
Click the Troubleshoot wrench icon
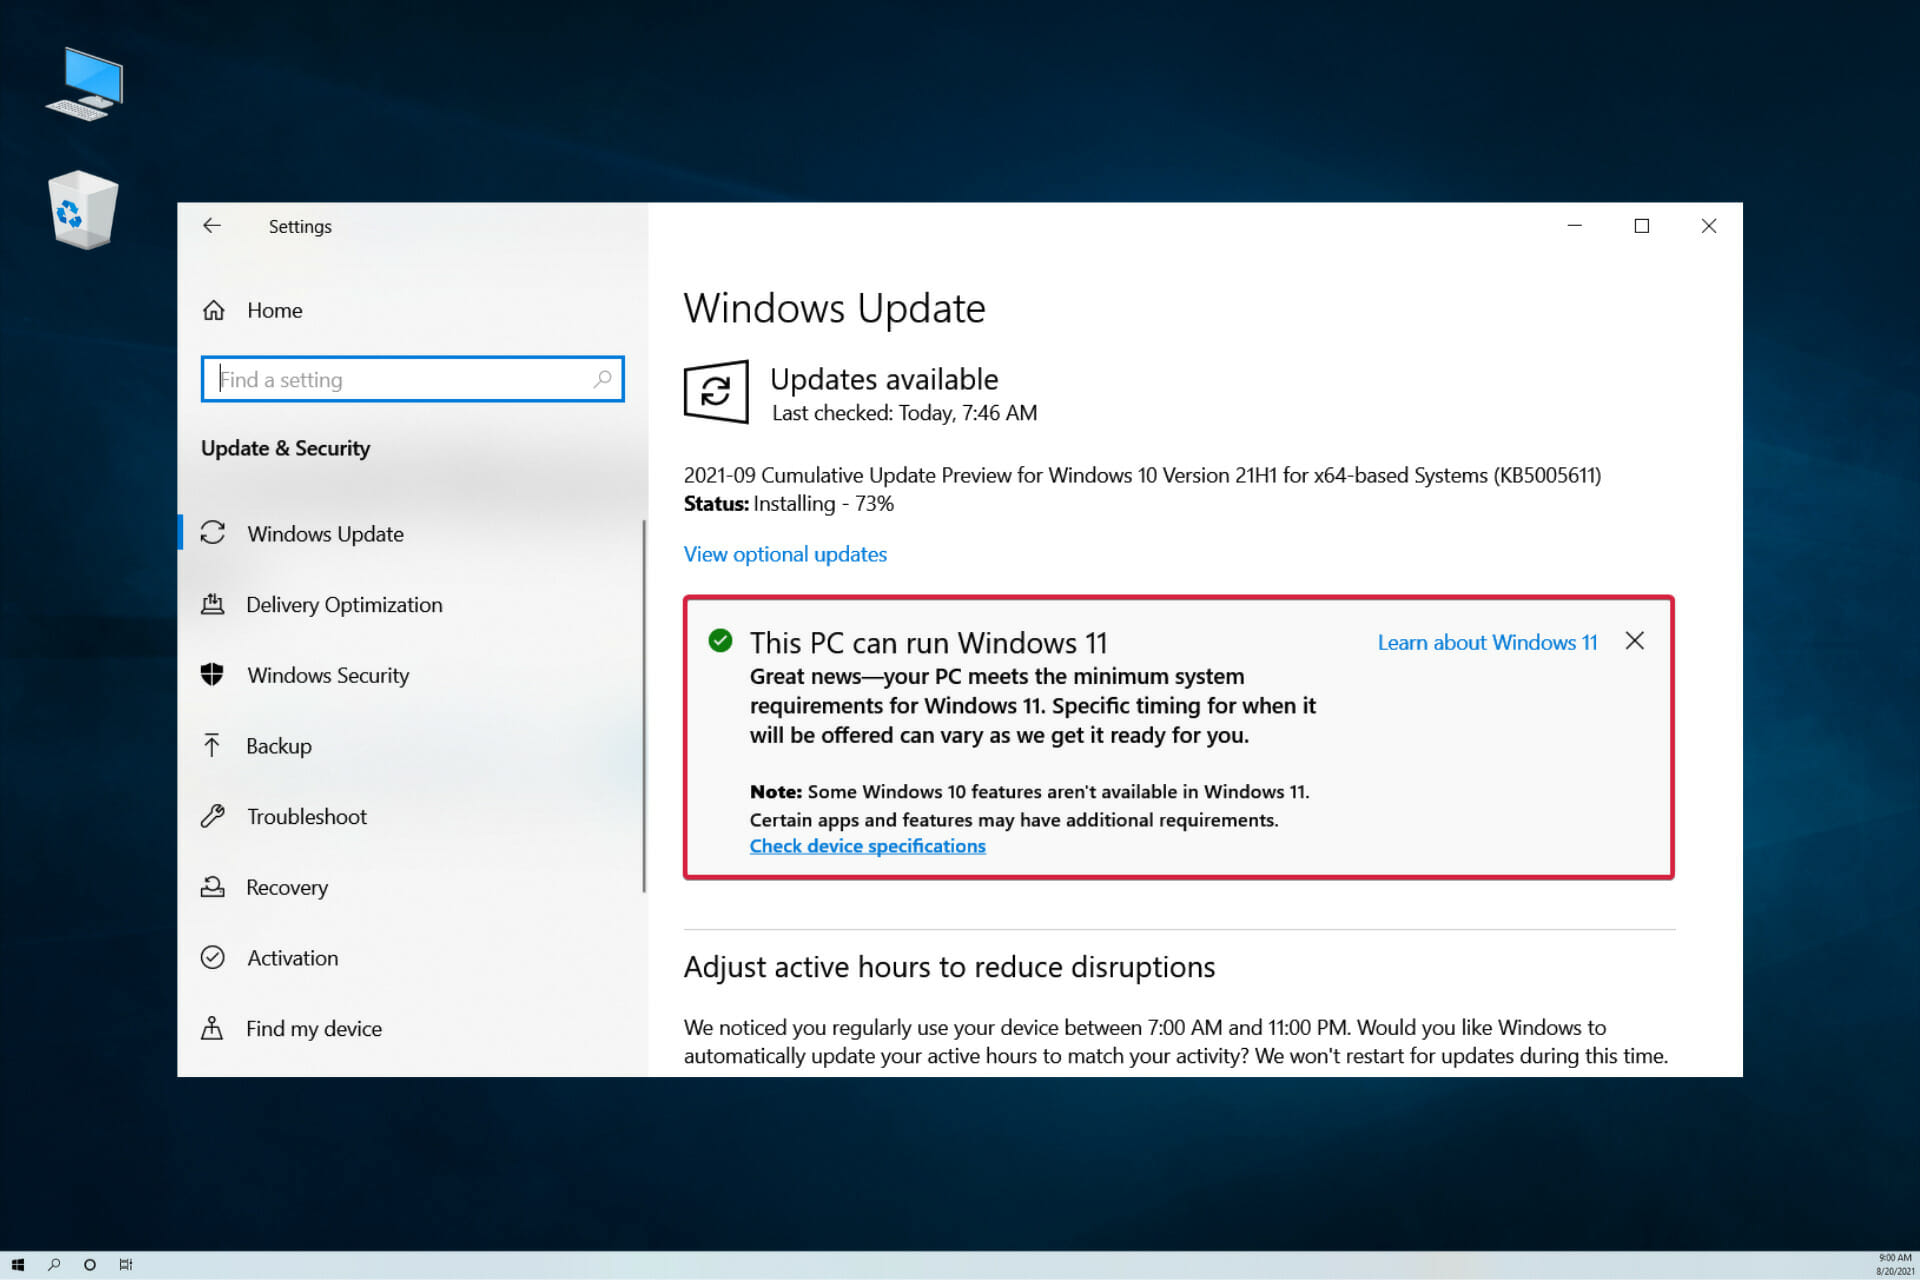click(x=212, y=816)
